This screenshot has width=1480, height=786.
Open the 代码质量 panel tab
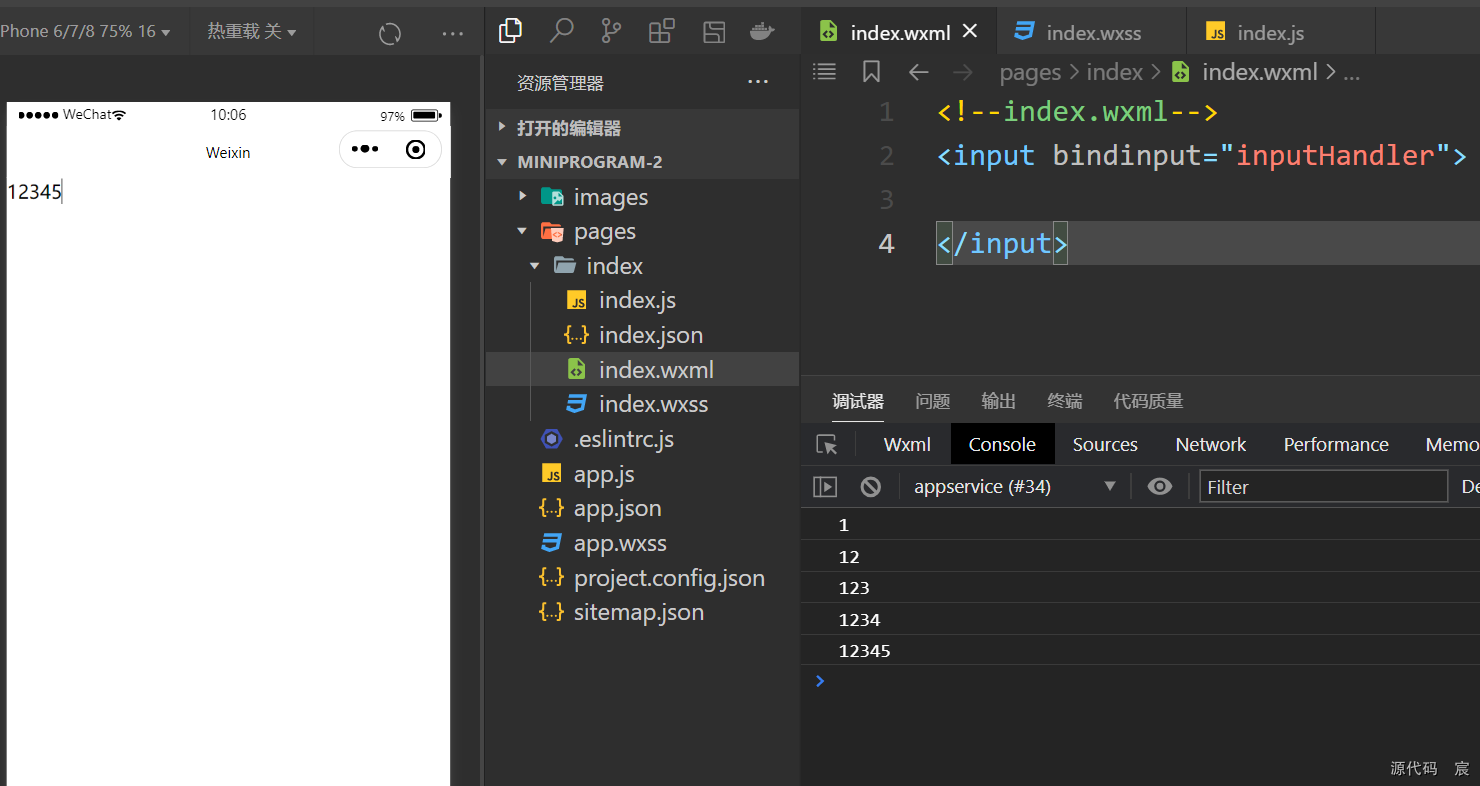1148,401
